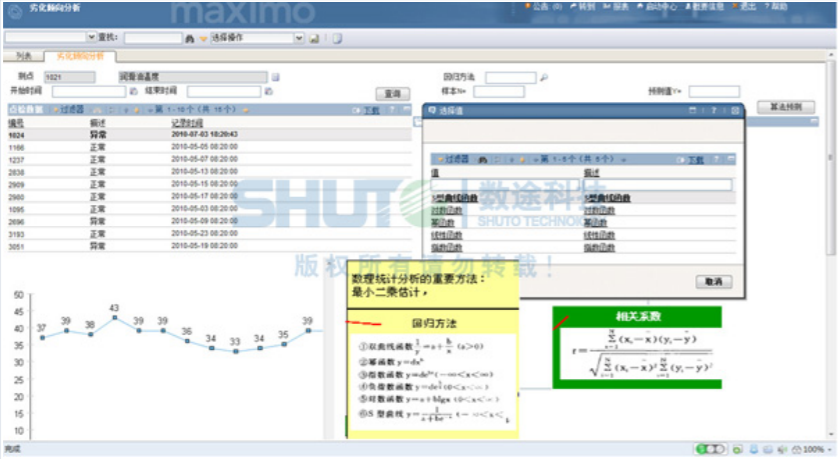Click 退出 to sign out
Viewport: 838px width, 459px height.
(744, 6)
